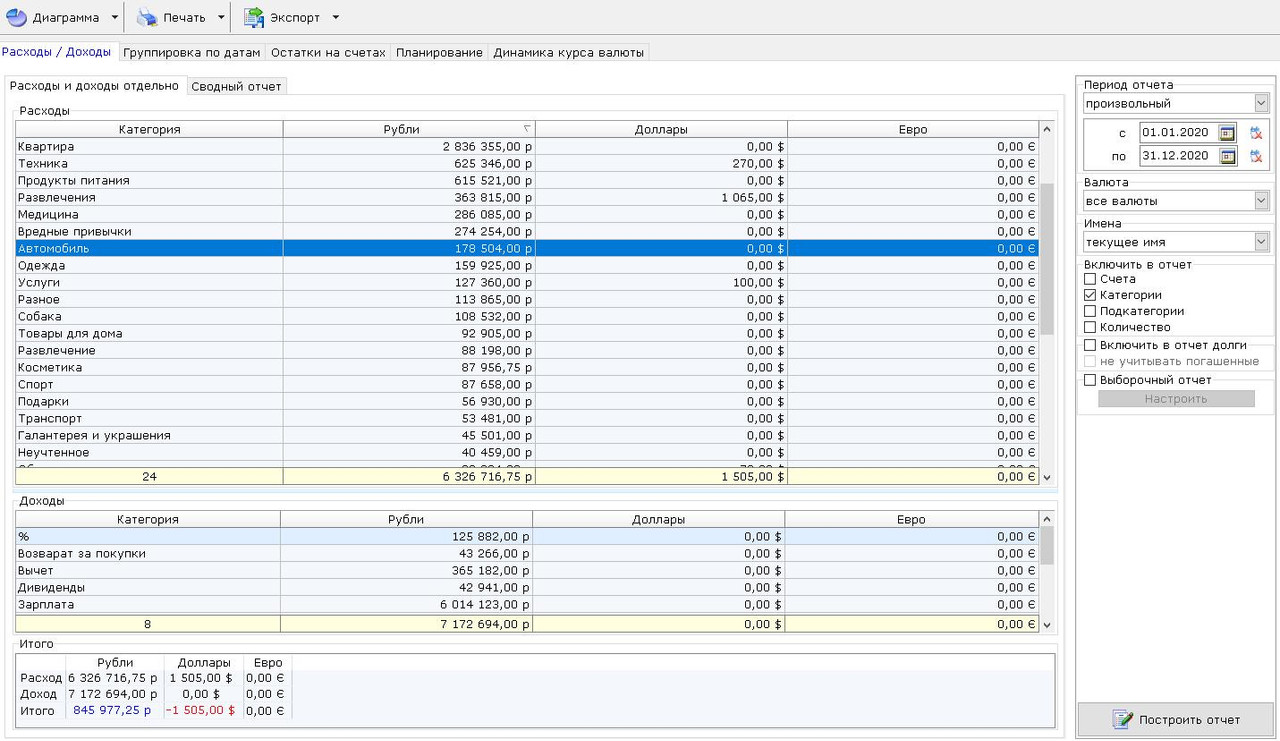Switch to Расходы / Доходы tab
The height and width of the screenshot is (741, 1280).
(x=57, y=52)
